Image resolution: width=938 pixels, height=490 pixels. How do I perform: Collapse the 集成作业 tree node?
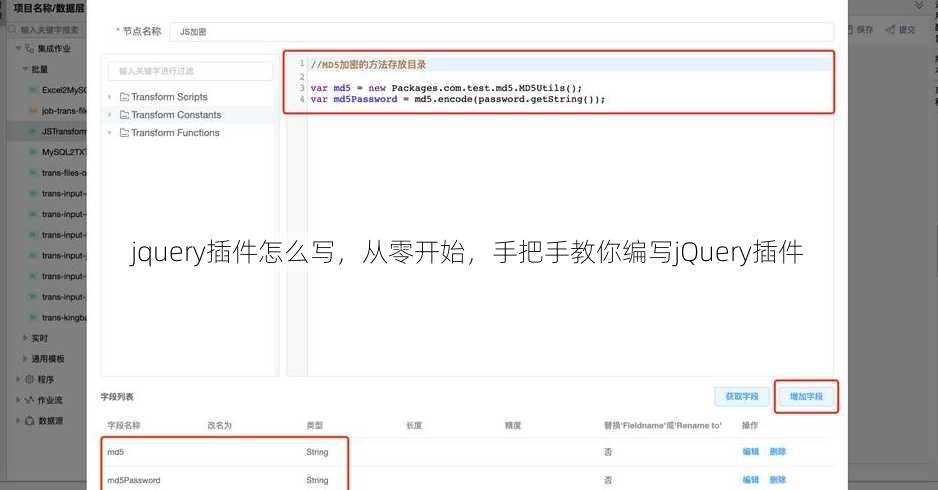(x=19, y=48)
